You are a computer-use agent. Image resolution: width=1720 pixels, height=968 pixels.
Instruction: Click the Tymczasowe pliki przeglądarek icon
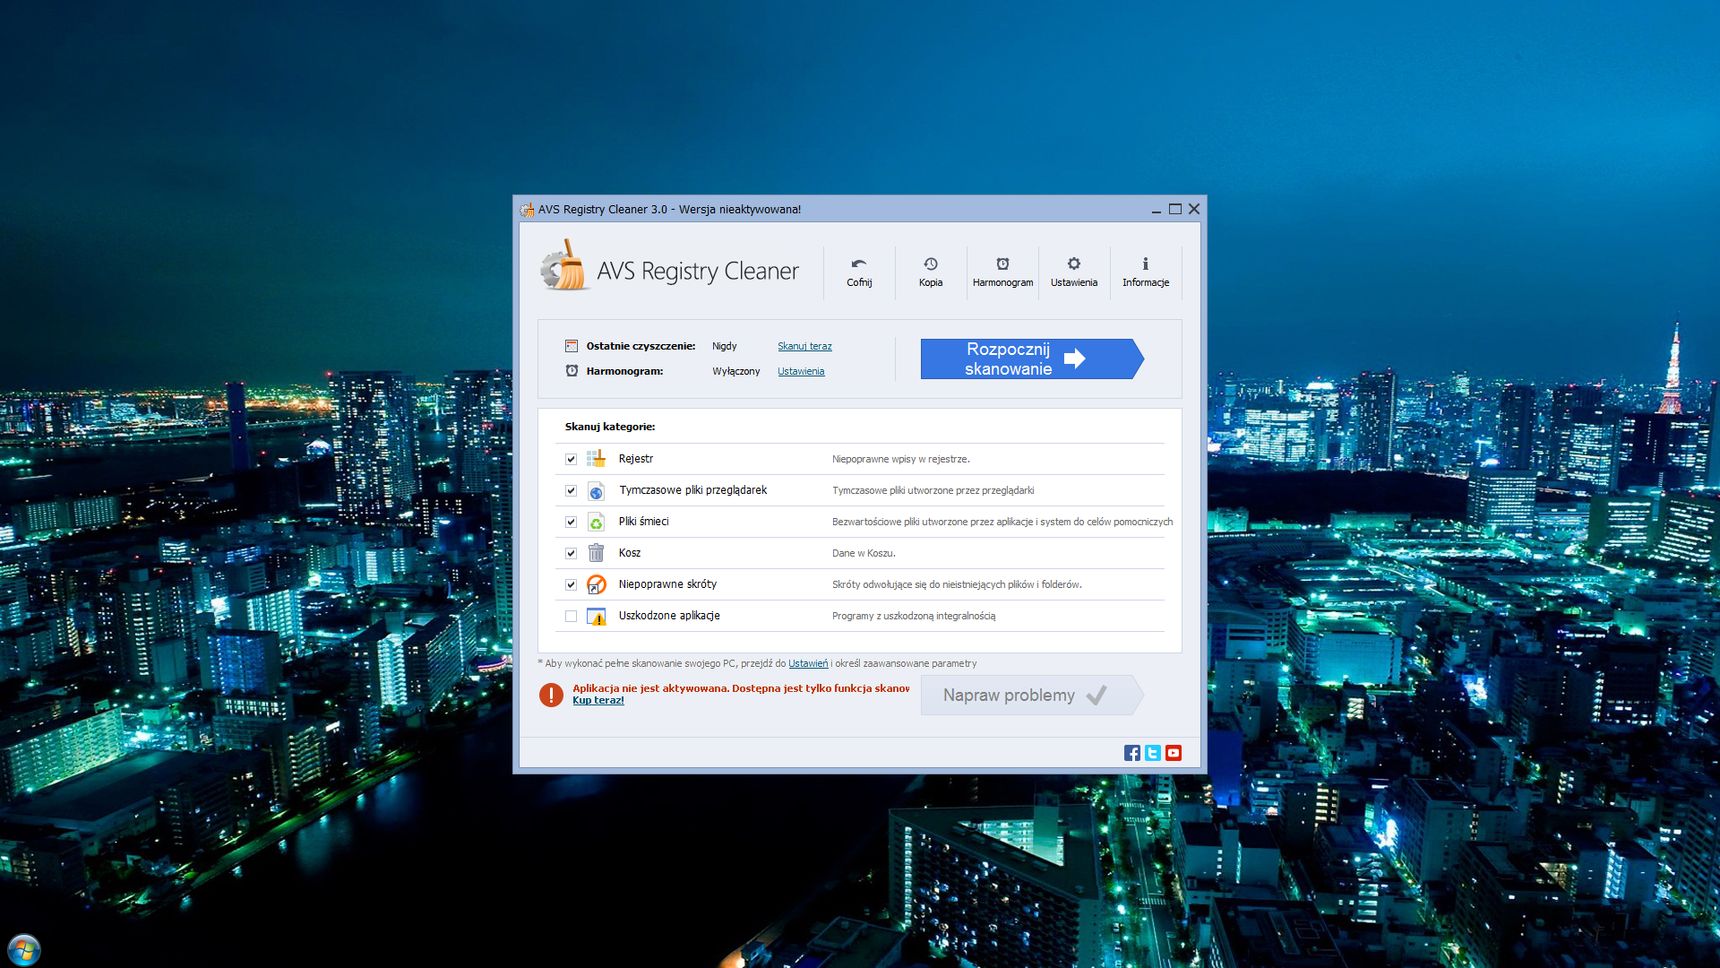(x=596, y=491)
